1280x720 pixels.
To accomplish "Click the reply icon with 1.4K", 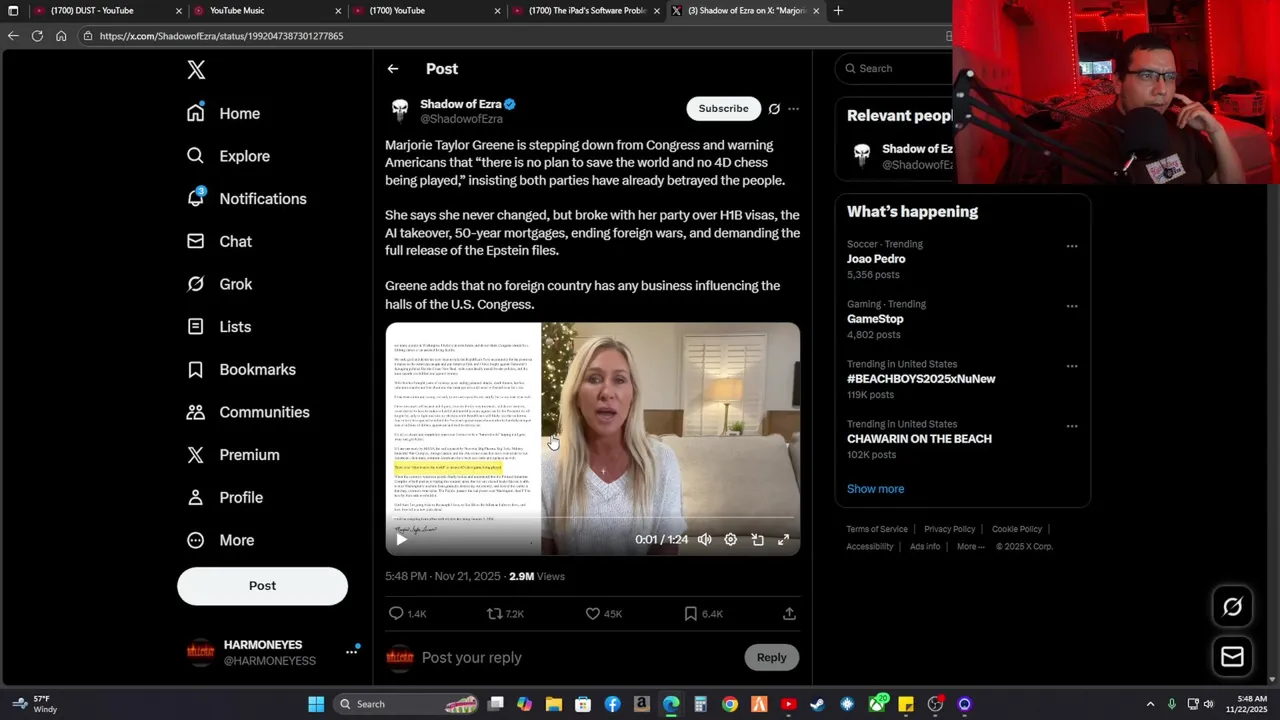I will pos(407,614).
